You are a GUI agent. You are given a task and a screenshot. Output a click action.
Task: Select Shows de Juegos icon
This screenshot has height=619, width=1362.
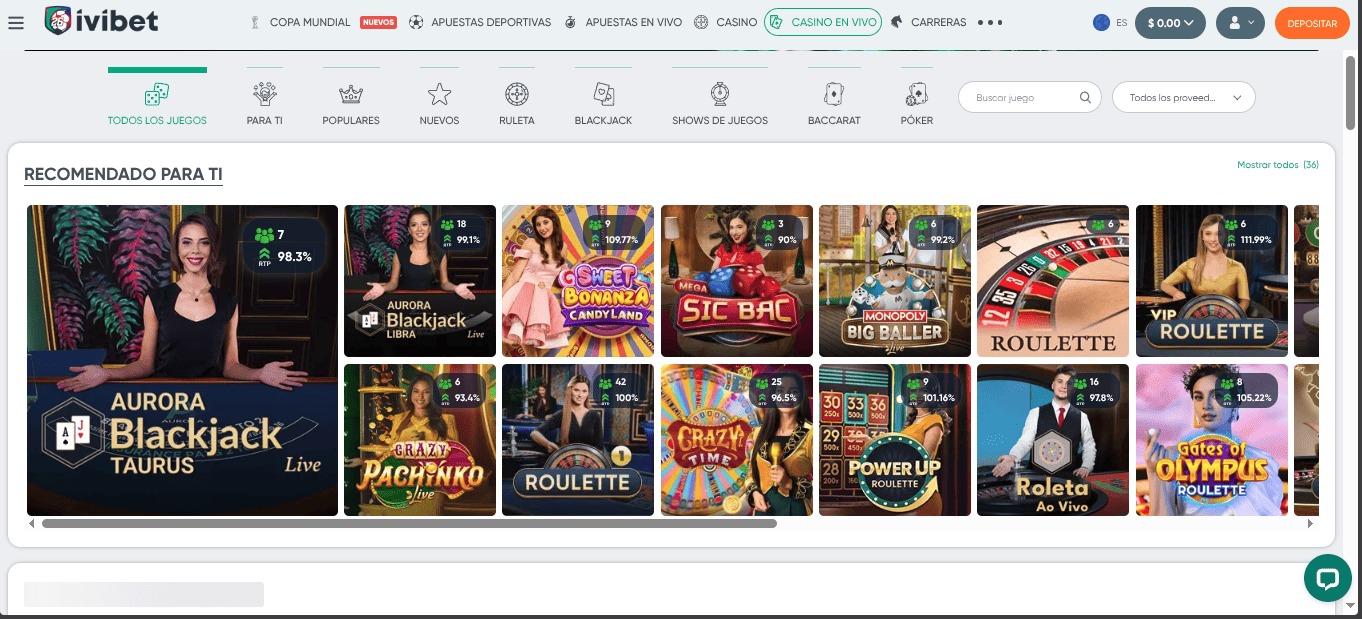click(720, 94)
